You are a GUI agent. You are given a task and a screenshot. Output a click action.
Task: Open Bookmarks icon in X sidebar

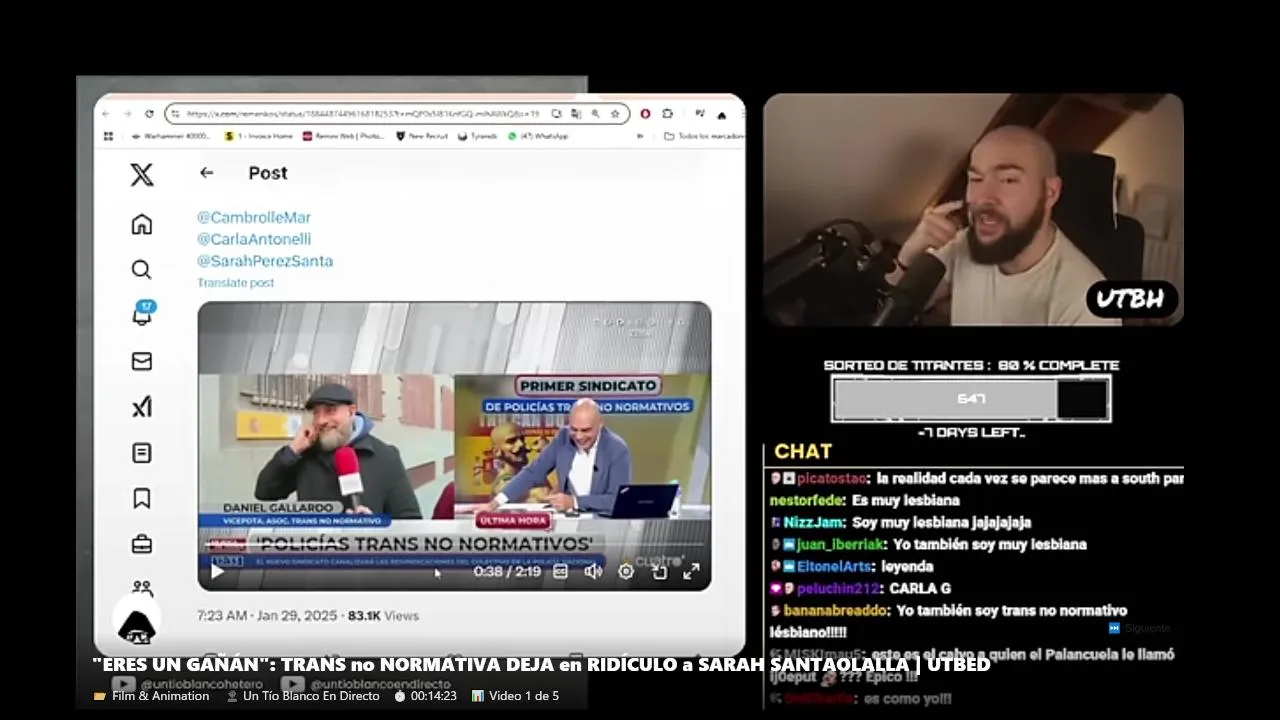point(142,498)
